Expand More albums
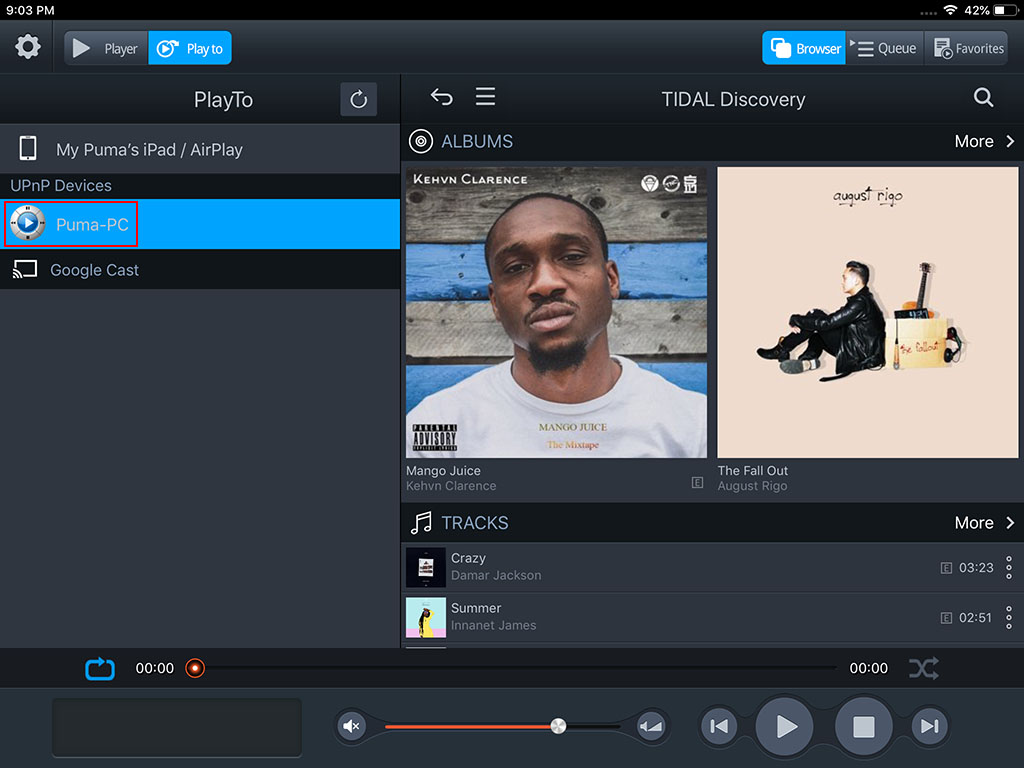The width and height of the screenshot is (1024, 768). (x=984, y=142)
